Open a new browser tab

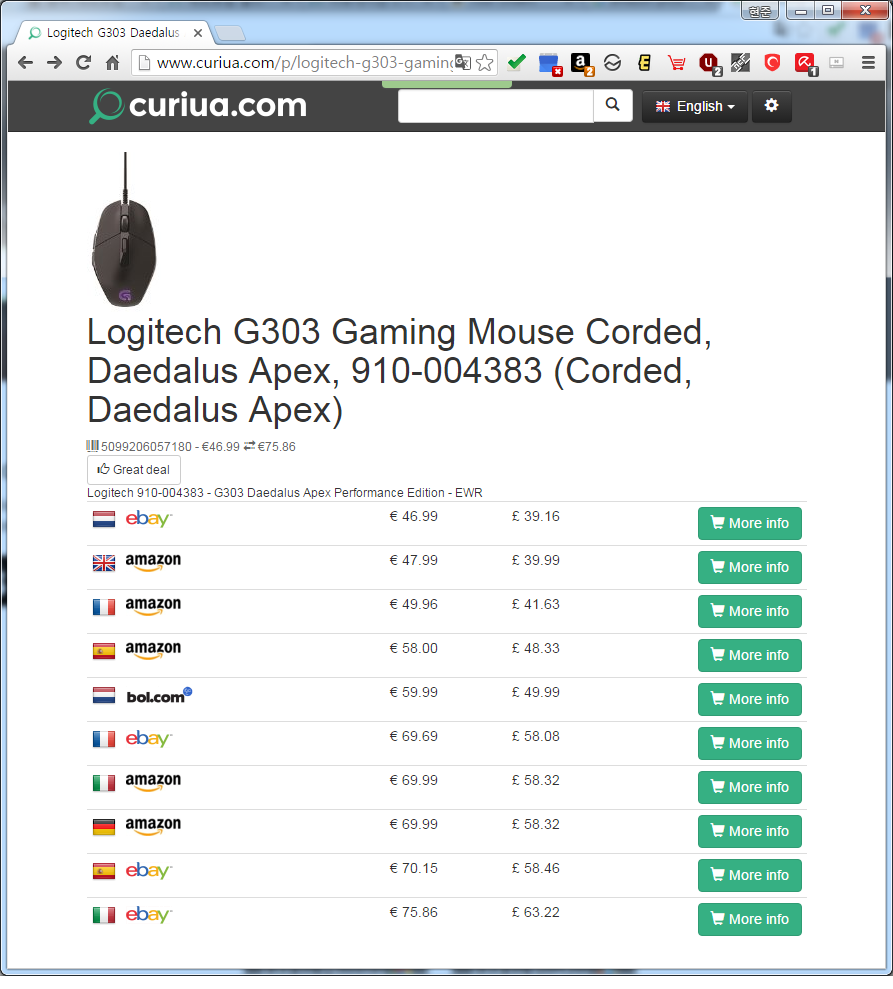tap(230, 34)
